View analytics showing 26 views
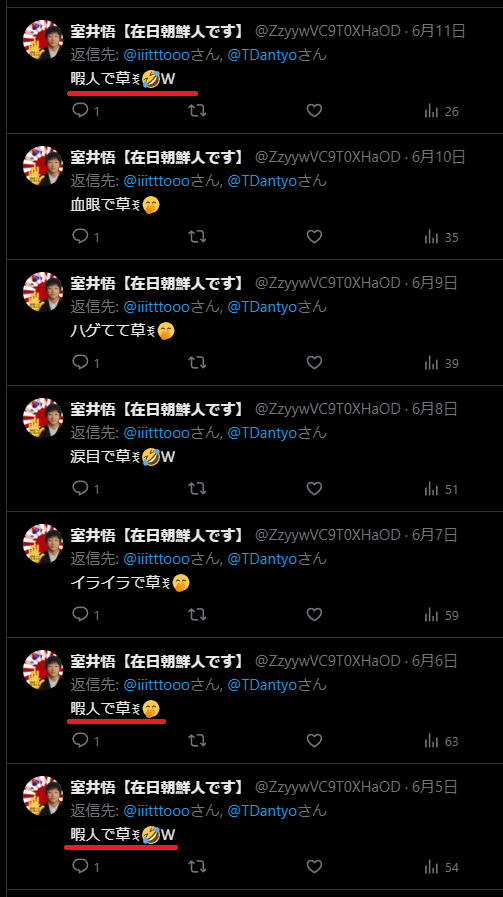Image resolution: width=503 pixels, height=897 pixels. 441,111
